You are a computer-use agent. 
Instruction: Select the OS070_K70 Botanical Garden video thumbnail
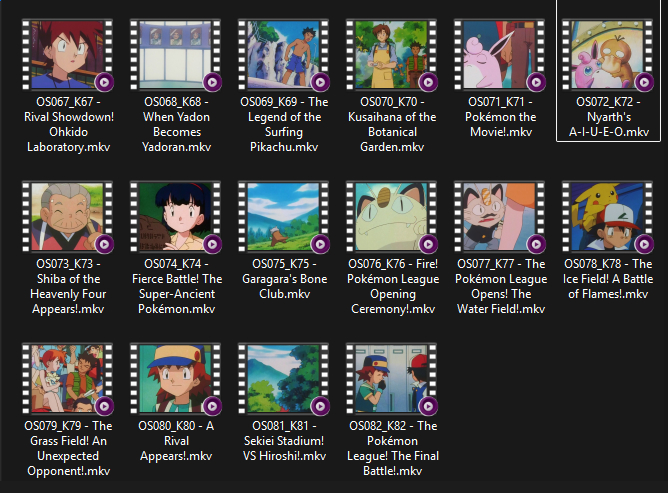pos(392,55)
